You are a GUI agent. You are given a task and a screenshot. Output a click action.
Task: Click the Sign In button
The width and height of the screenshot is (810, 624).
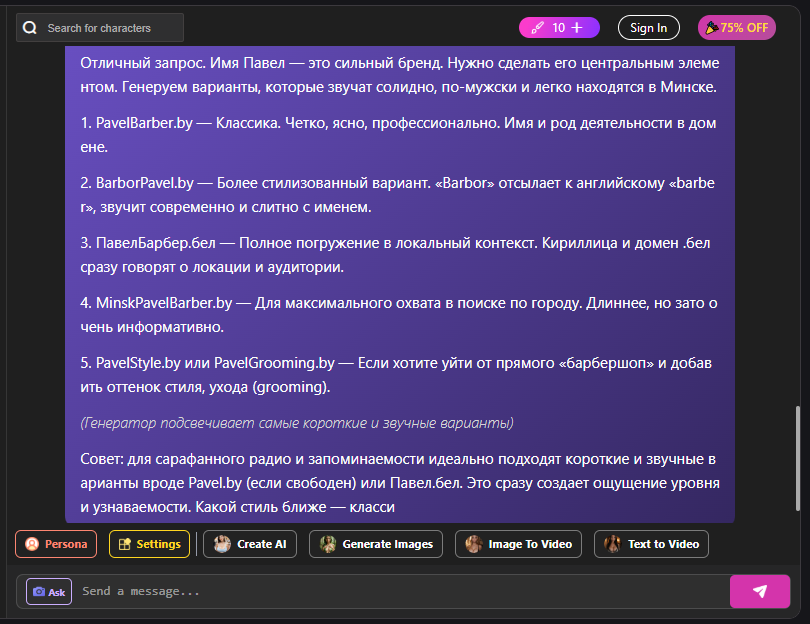point(648,28)
